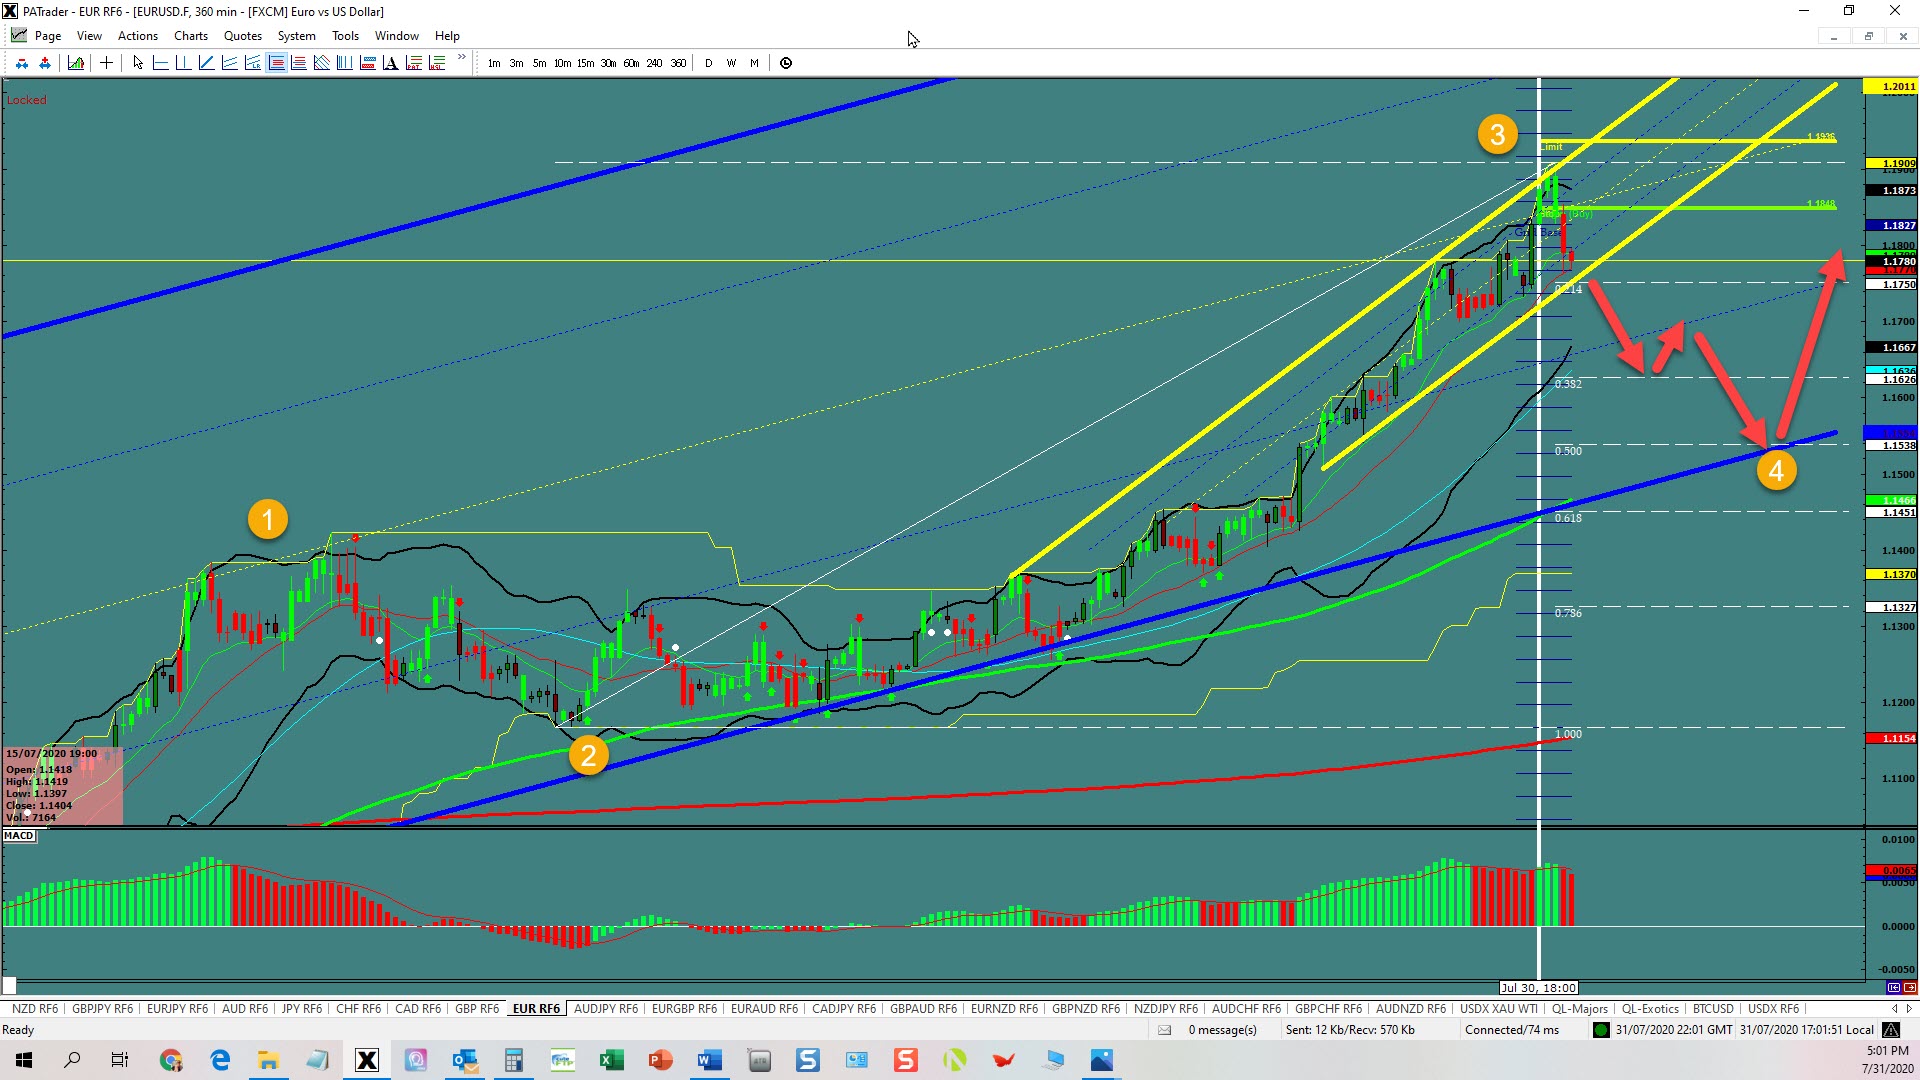Open the Windows Start menu
Screen dimensions: 1920x1080
pyautogui.click(x=24, y=1060)
